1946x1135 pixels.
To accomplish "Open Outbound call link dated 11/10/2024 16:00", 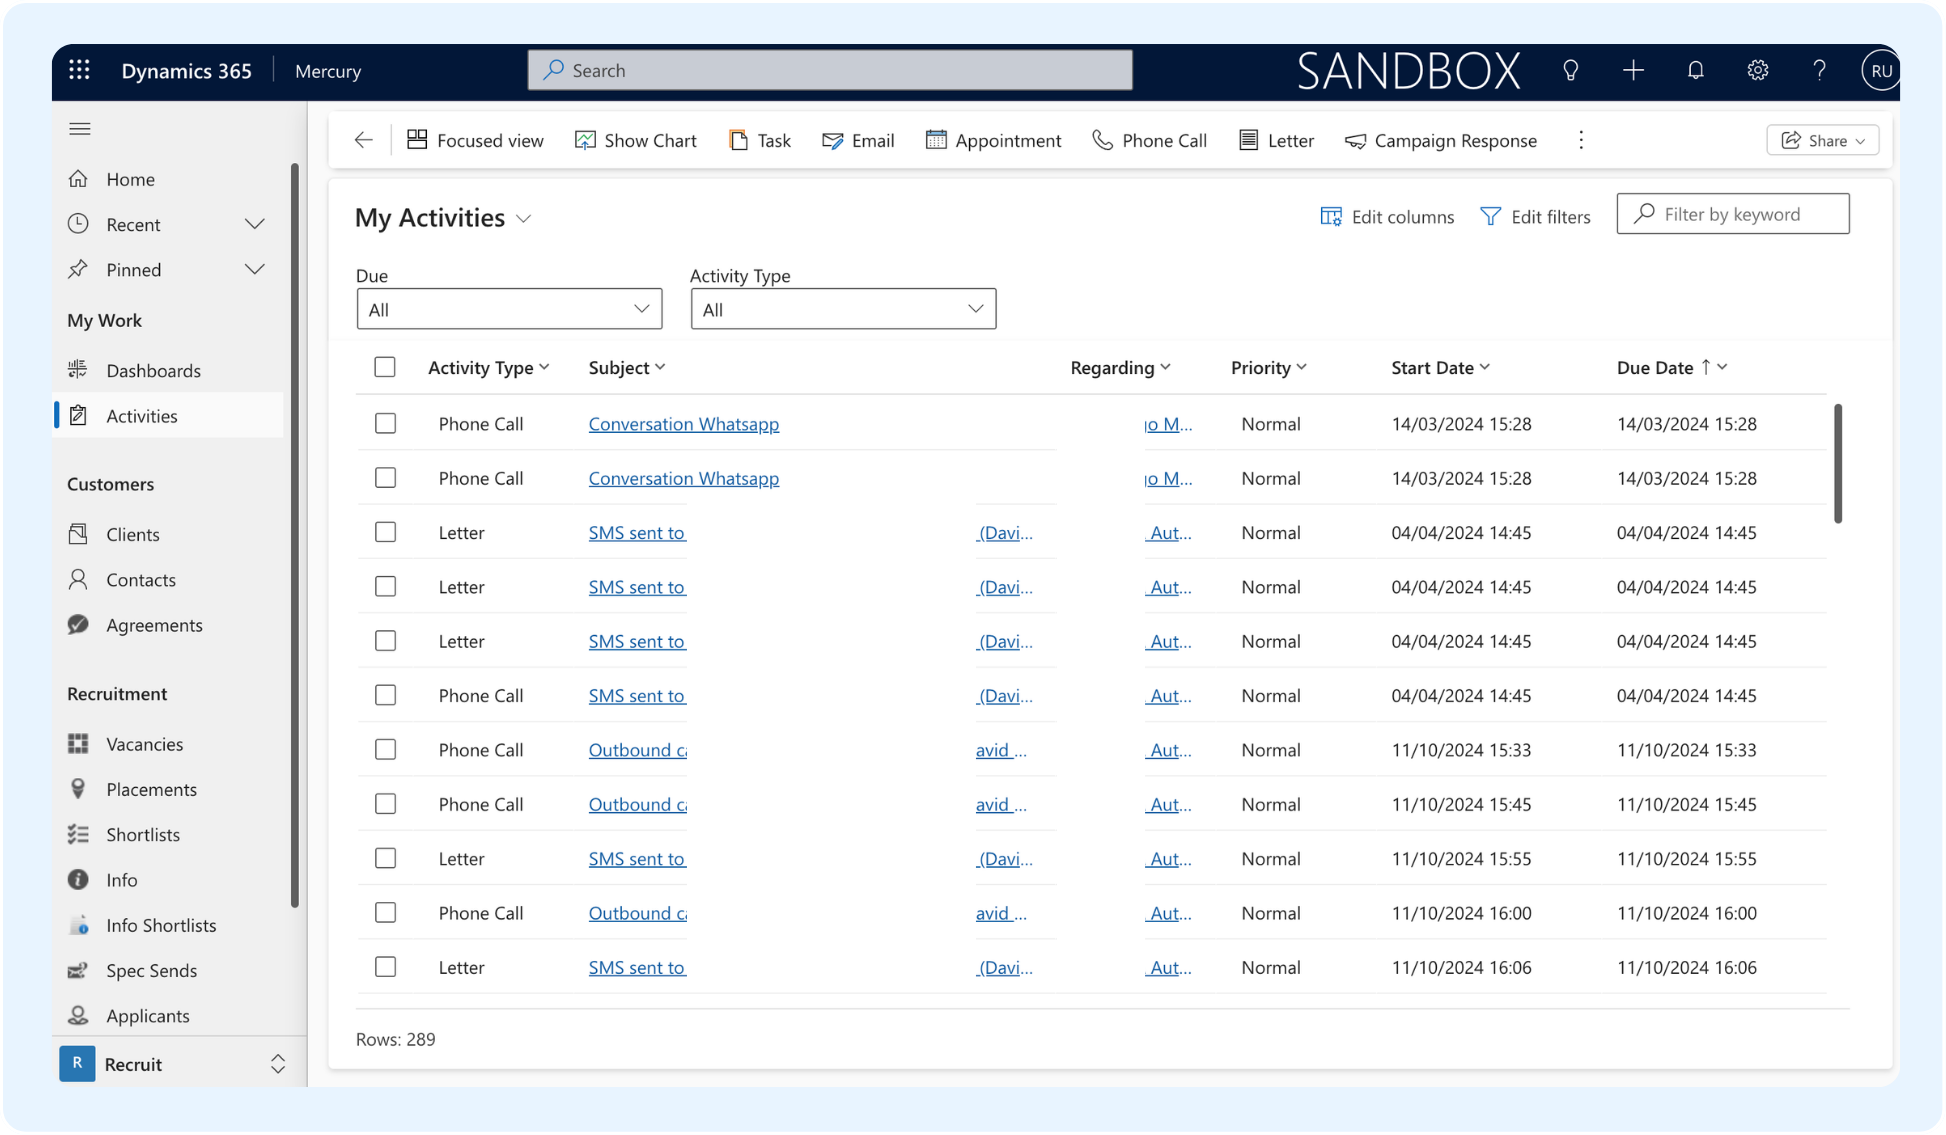I will click(638, 913).
